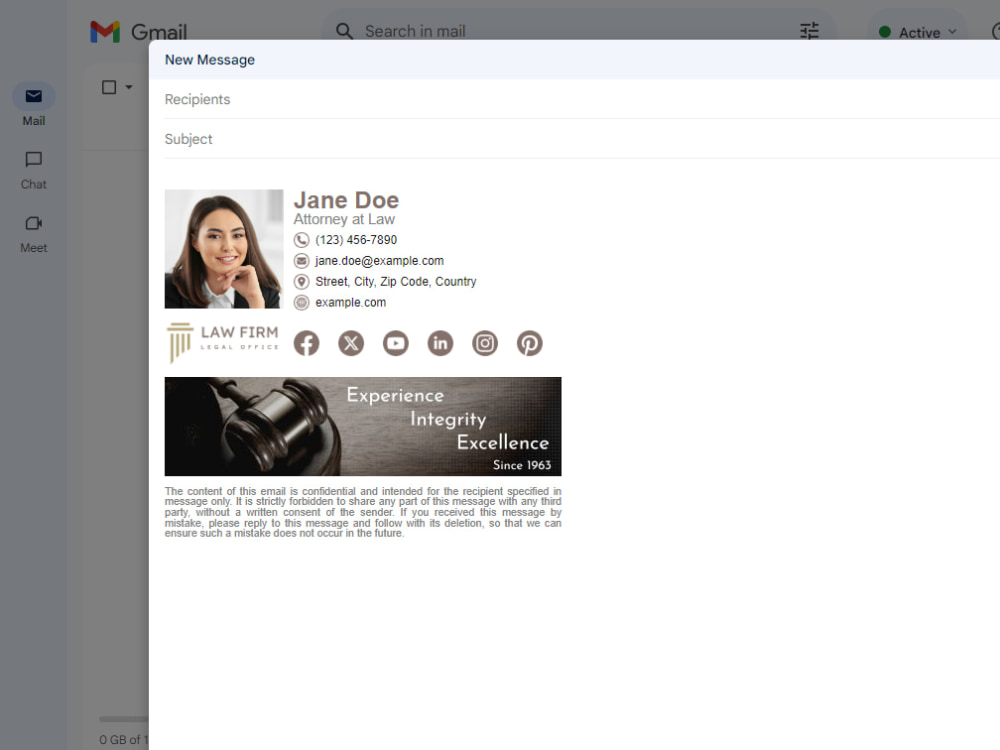Viewport: 1000px width, 750px height.
Task: Click the YouTube icon in signature
Action: pos(395,343)
